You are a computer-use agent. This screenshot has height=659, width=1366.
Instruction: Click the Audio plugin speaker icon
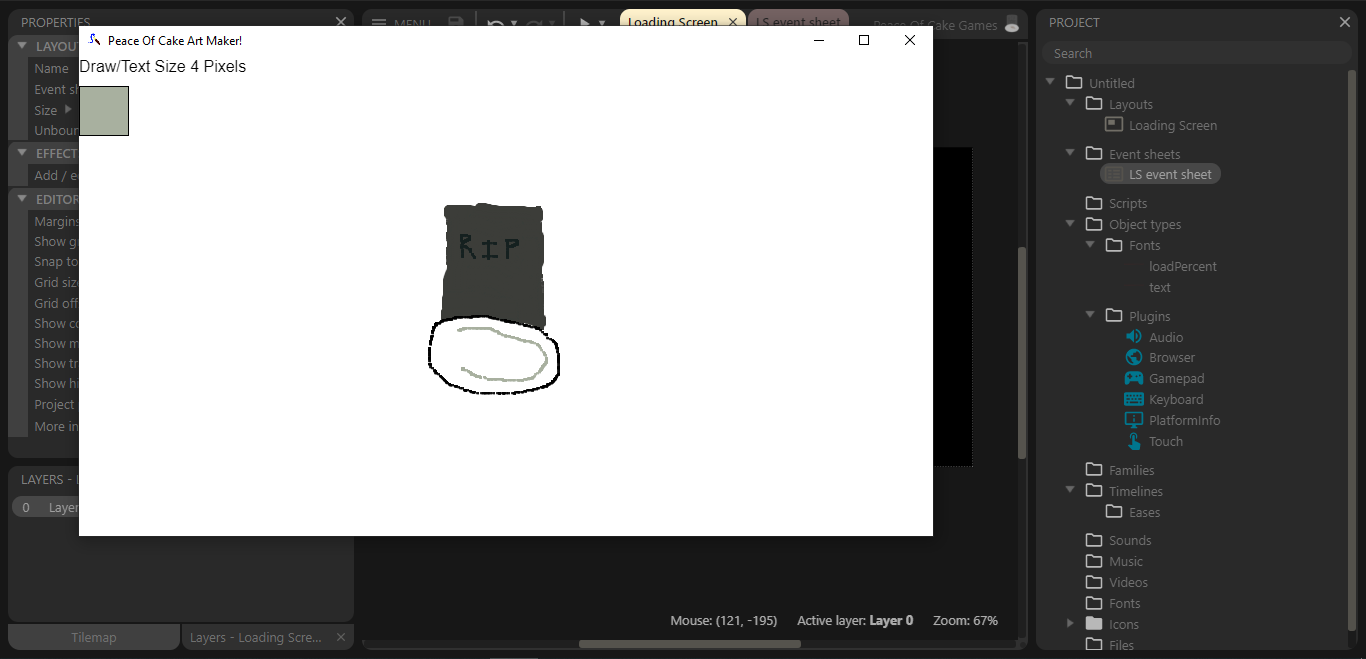click(x=1133, y=337)
